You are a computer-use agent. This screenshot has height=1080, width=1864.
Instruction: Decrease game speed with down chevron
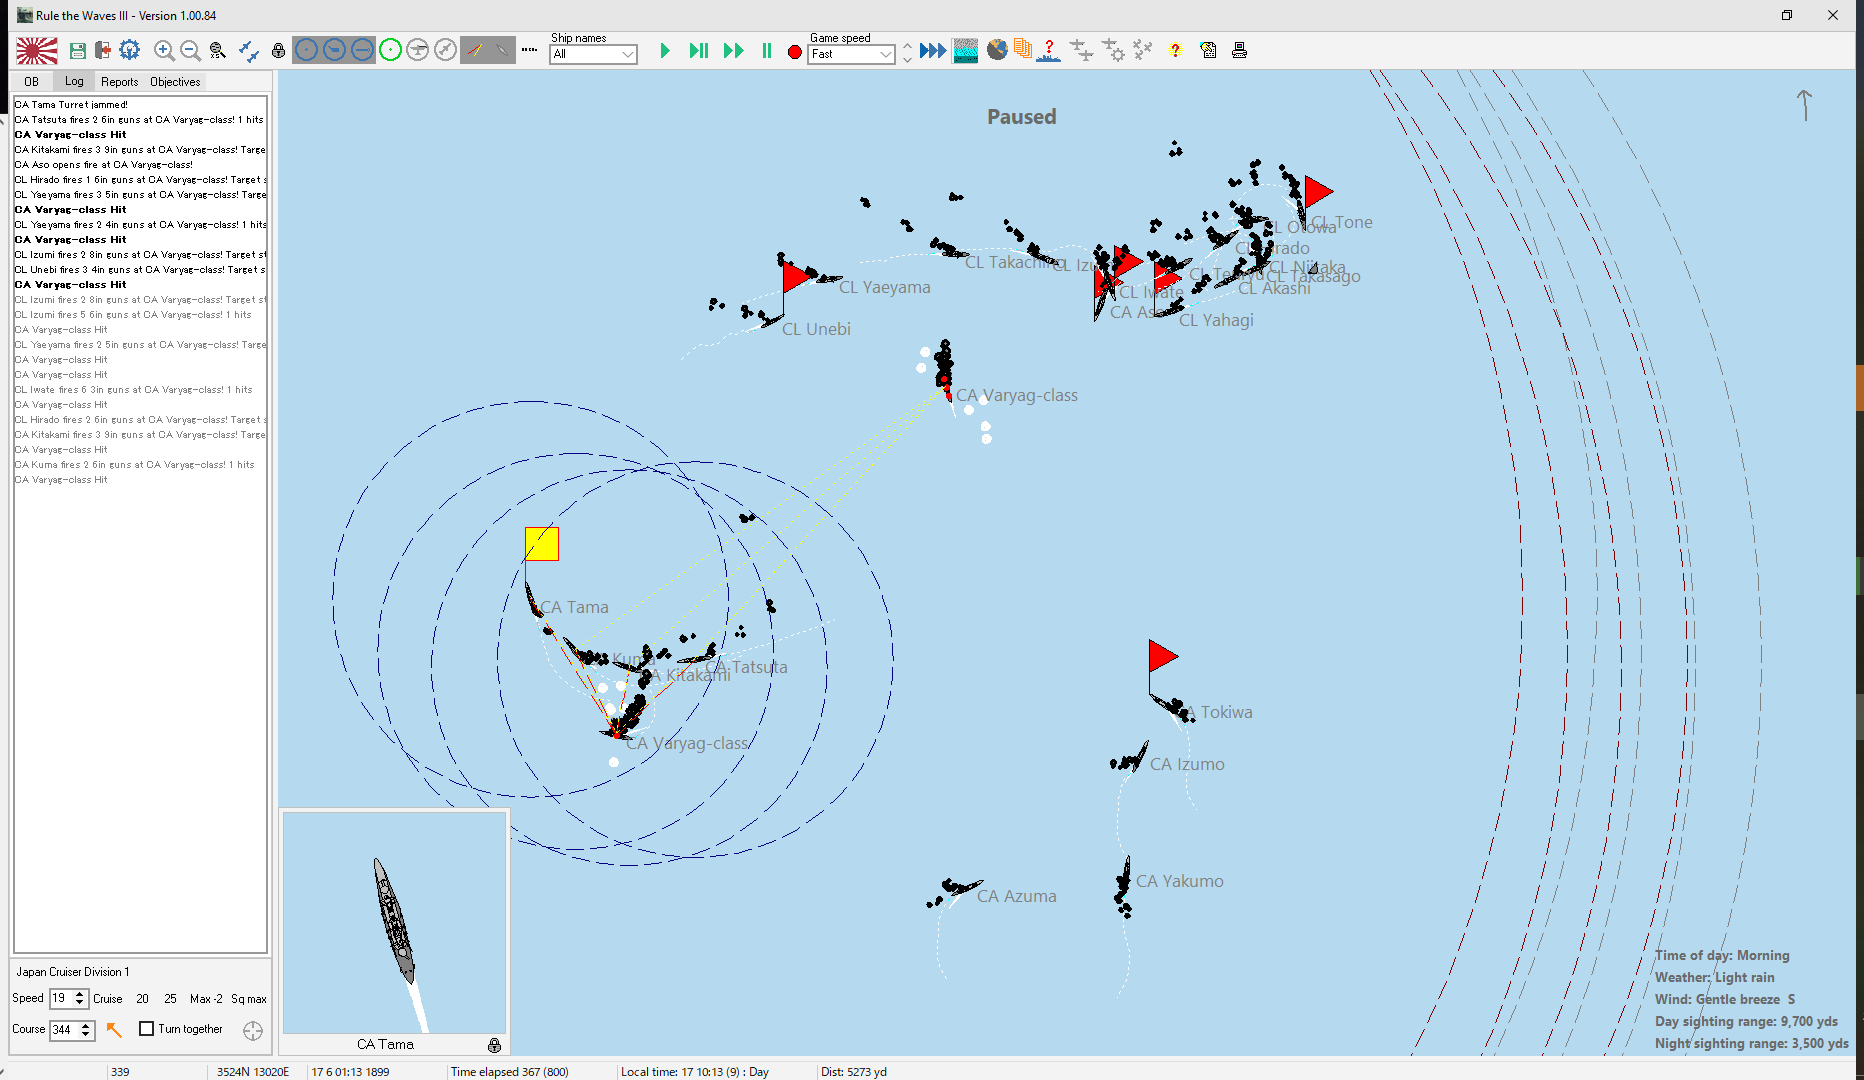907,59
